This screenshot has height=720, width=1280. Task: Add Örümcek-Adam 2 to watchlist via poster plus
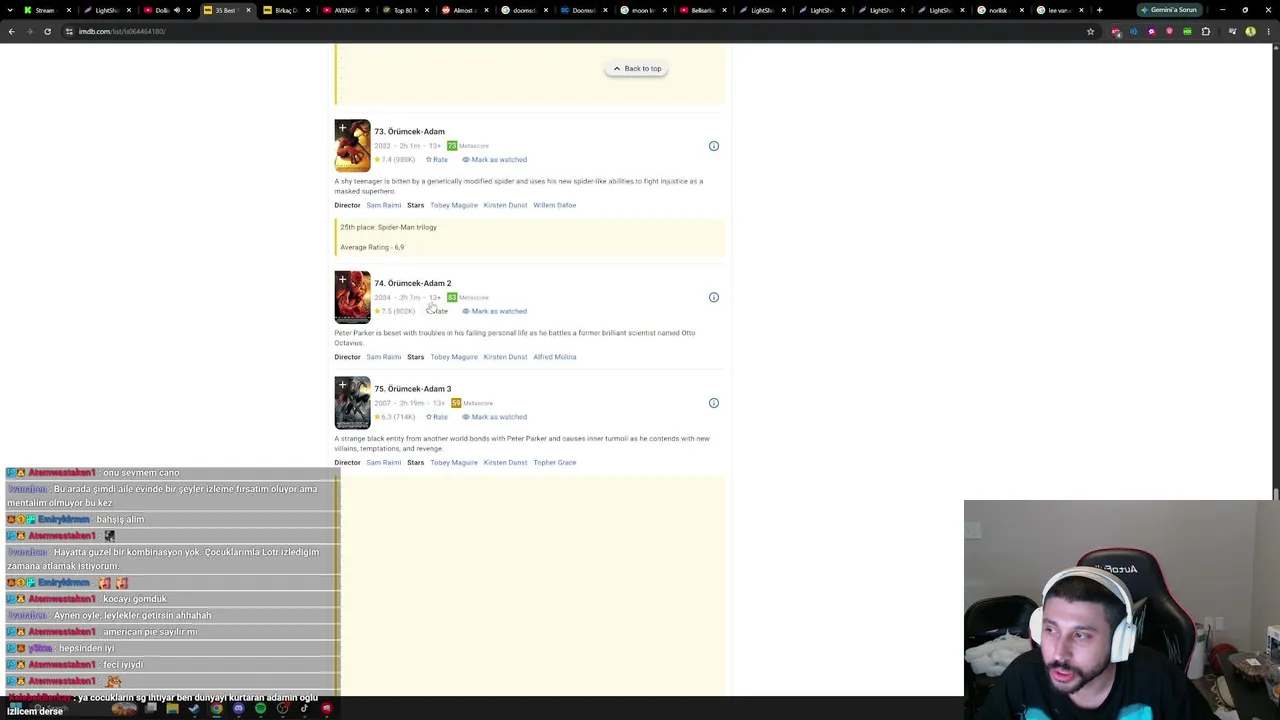(342, 279)
